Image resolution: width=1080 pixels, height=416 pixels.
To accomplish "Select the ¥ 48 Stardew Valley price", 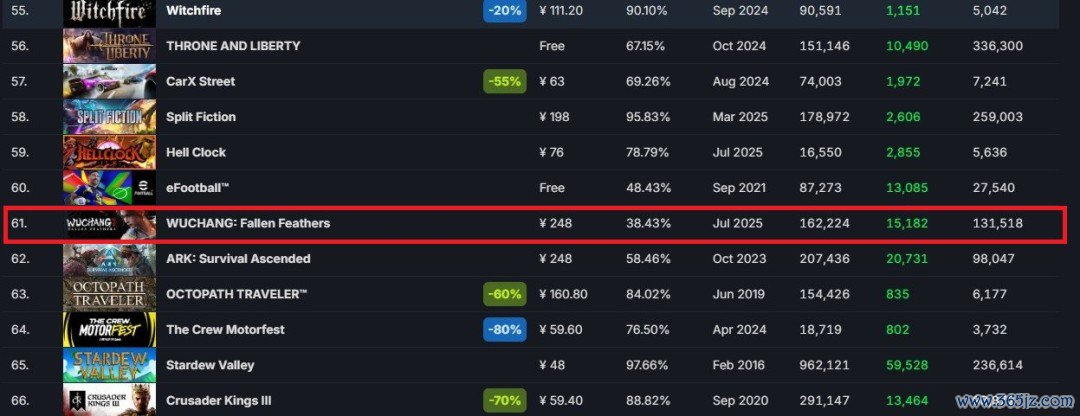I will pos(552,365).
